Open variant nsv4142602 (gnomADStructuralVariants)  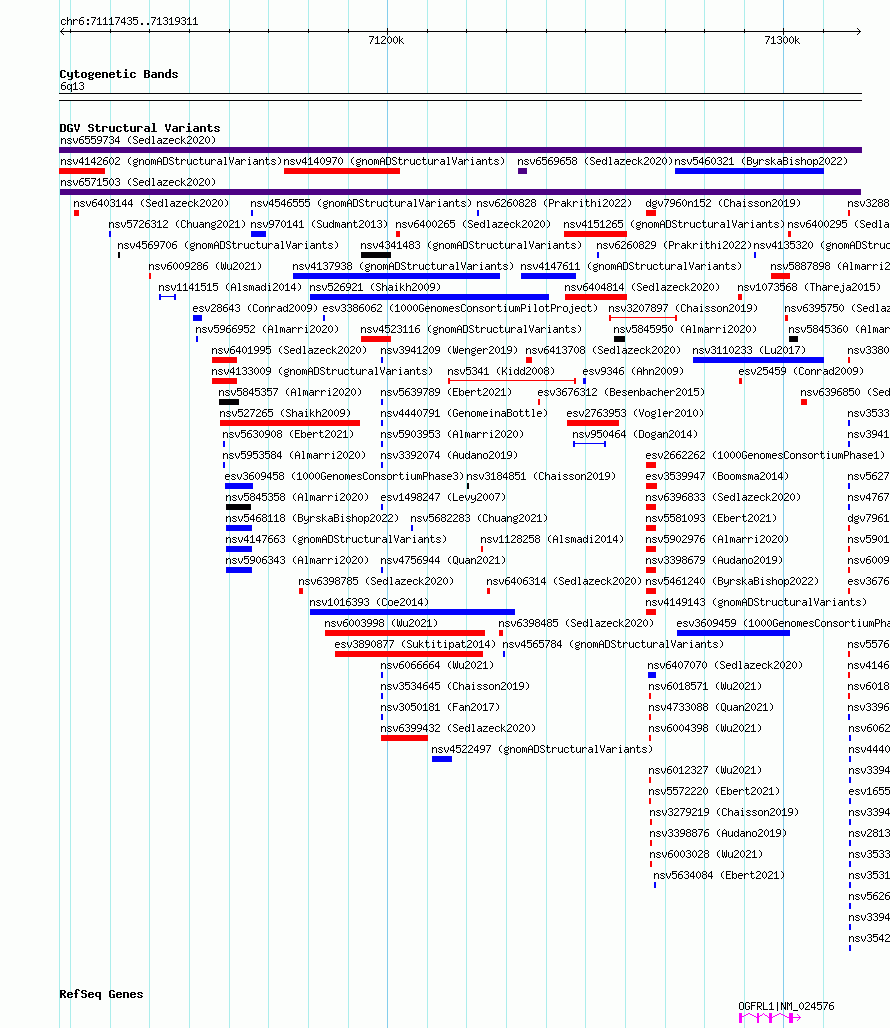pos(170,161)
